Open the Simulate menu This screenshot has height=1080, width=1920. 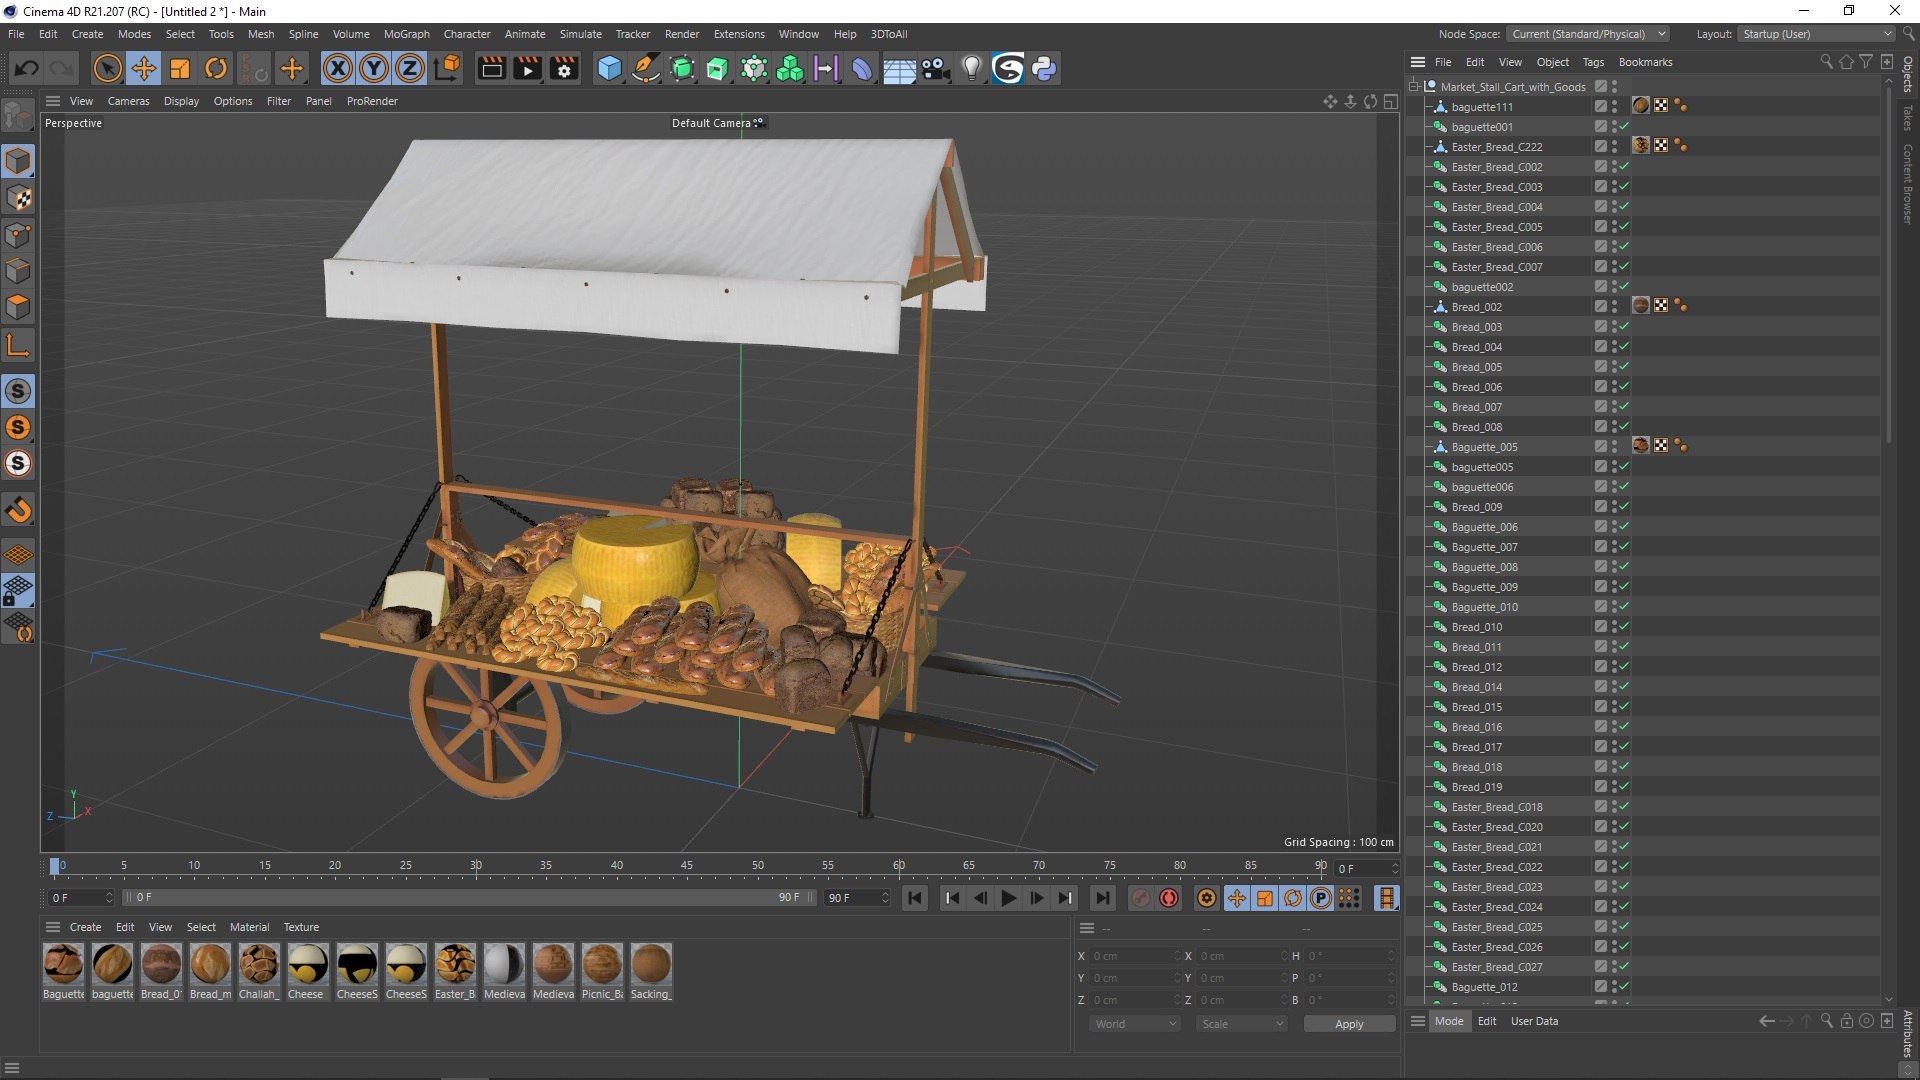tap(581, 34)
